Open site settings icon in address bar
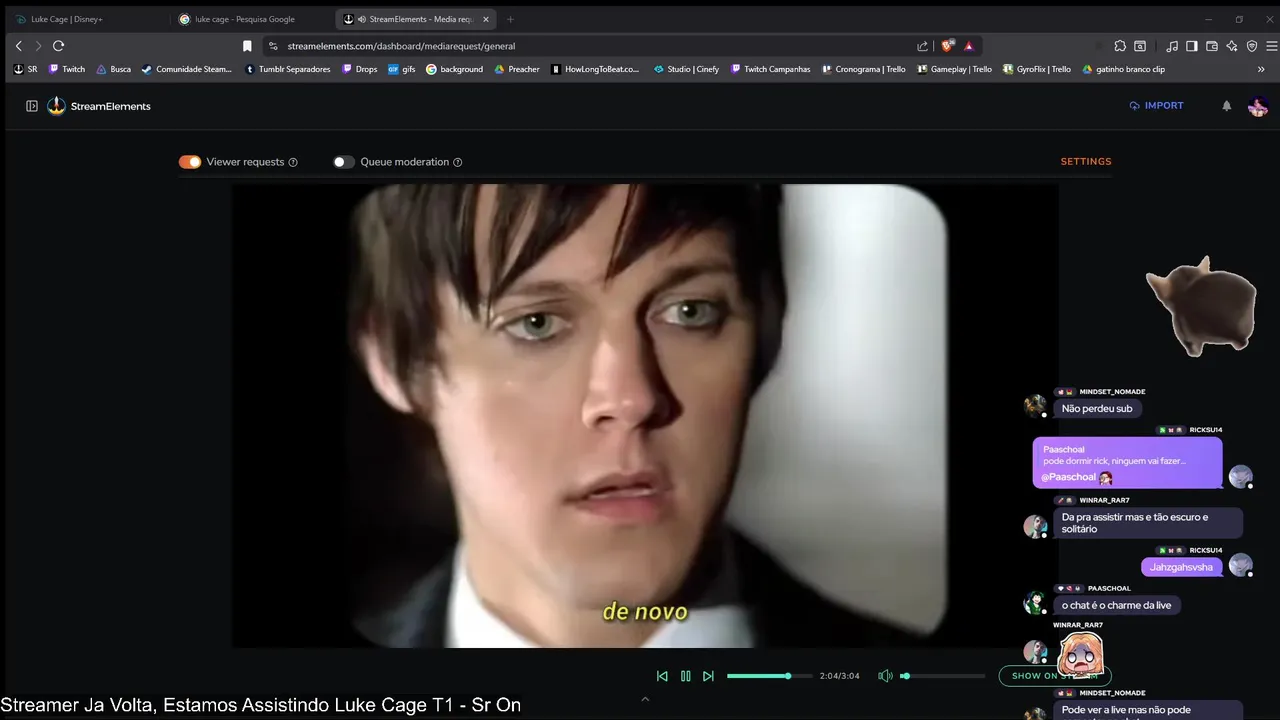Image resolution: width=1280 pixels, height=720 pixels. coord(273,46)
